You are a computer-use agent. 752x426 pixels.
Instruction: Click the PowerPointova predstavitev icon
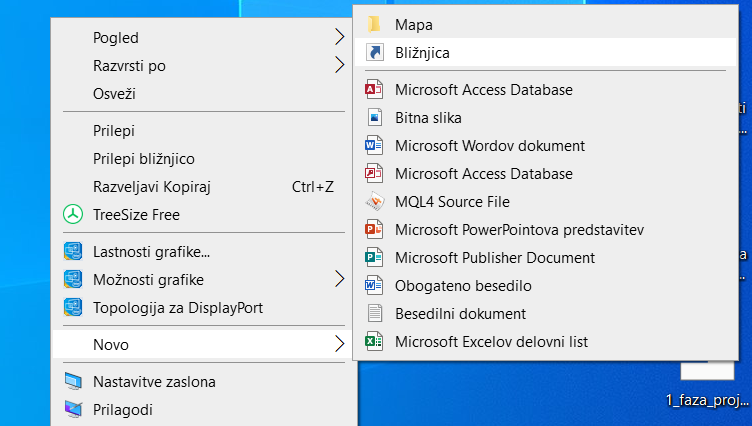tap(375, 230)
